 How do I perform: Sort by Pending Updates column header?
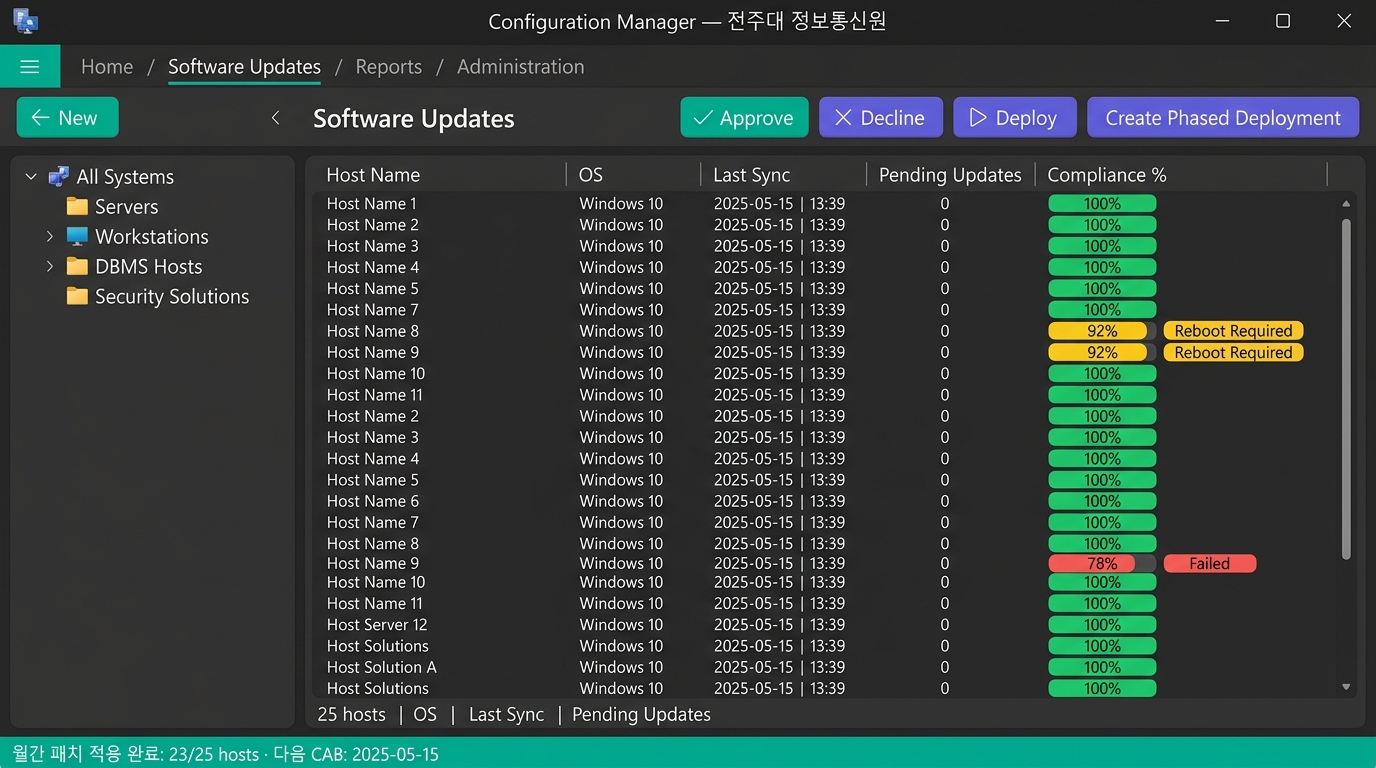(950, 175)
